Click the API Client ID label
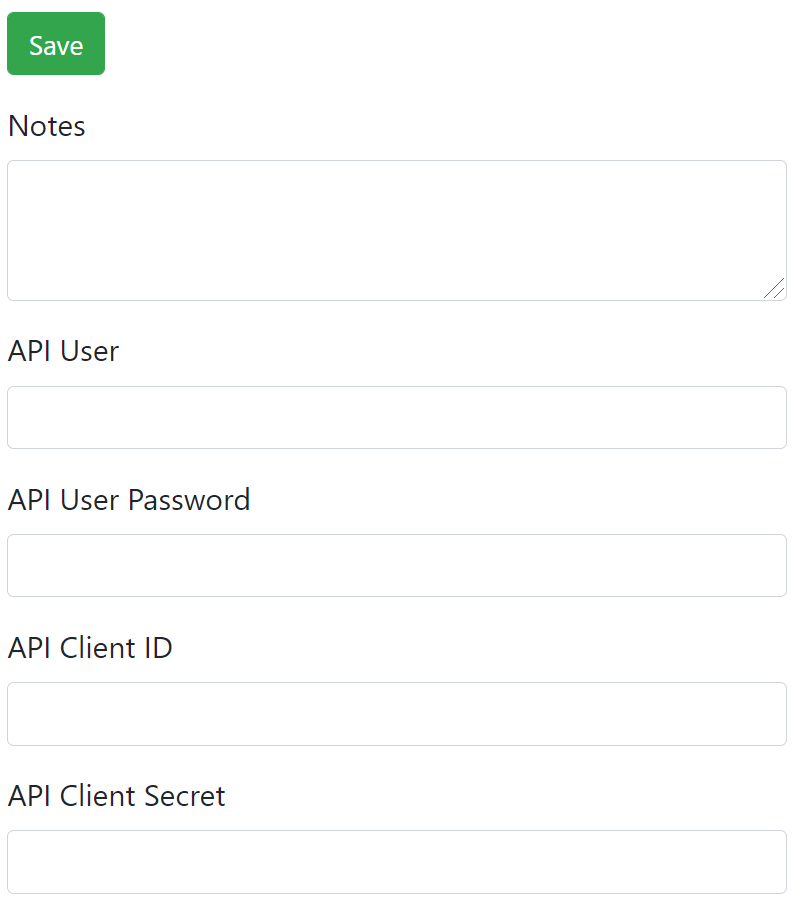 click(x=90, y=648)
